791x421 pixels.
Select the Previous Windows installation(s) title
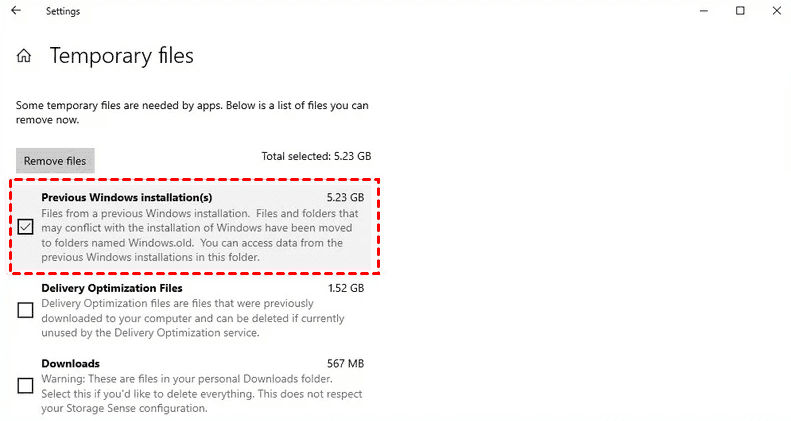pos(127,197)
